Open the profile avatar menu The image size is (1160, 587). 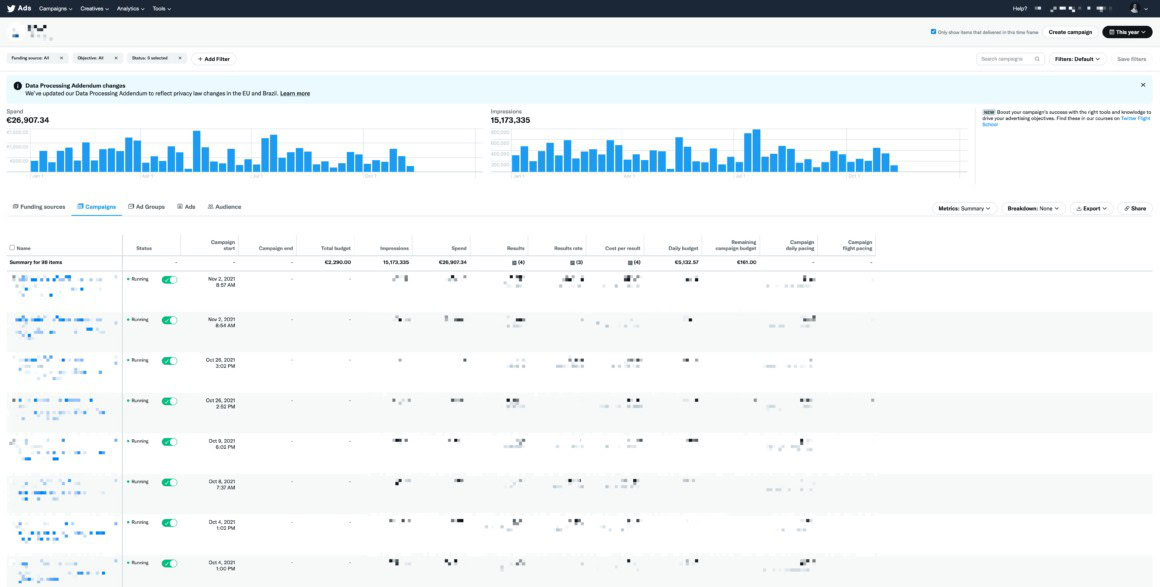point(1134,8)
